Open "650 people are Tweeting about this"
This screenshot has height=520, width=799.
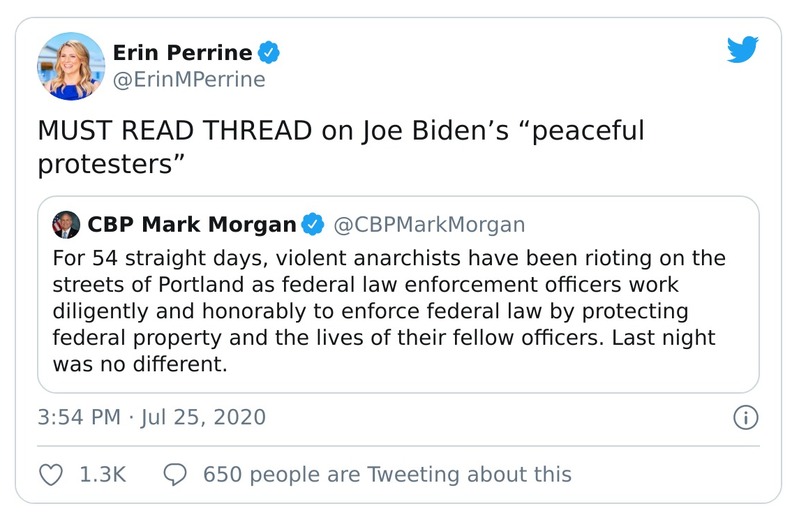pyautogui.click(x=387, y=474)
